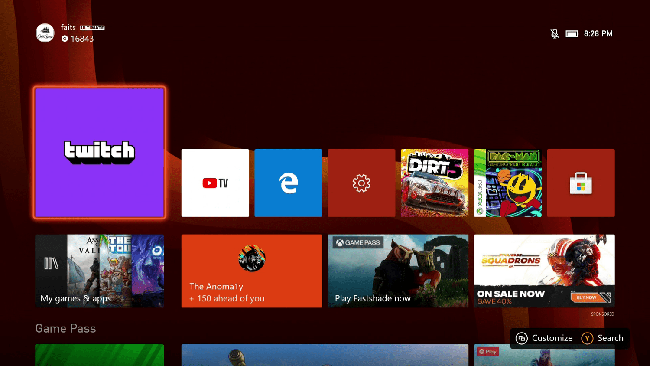
Task: Launch the DIRT 5 game tile
Action: pyautogui.click(x=434, y=183)
